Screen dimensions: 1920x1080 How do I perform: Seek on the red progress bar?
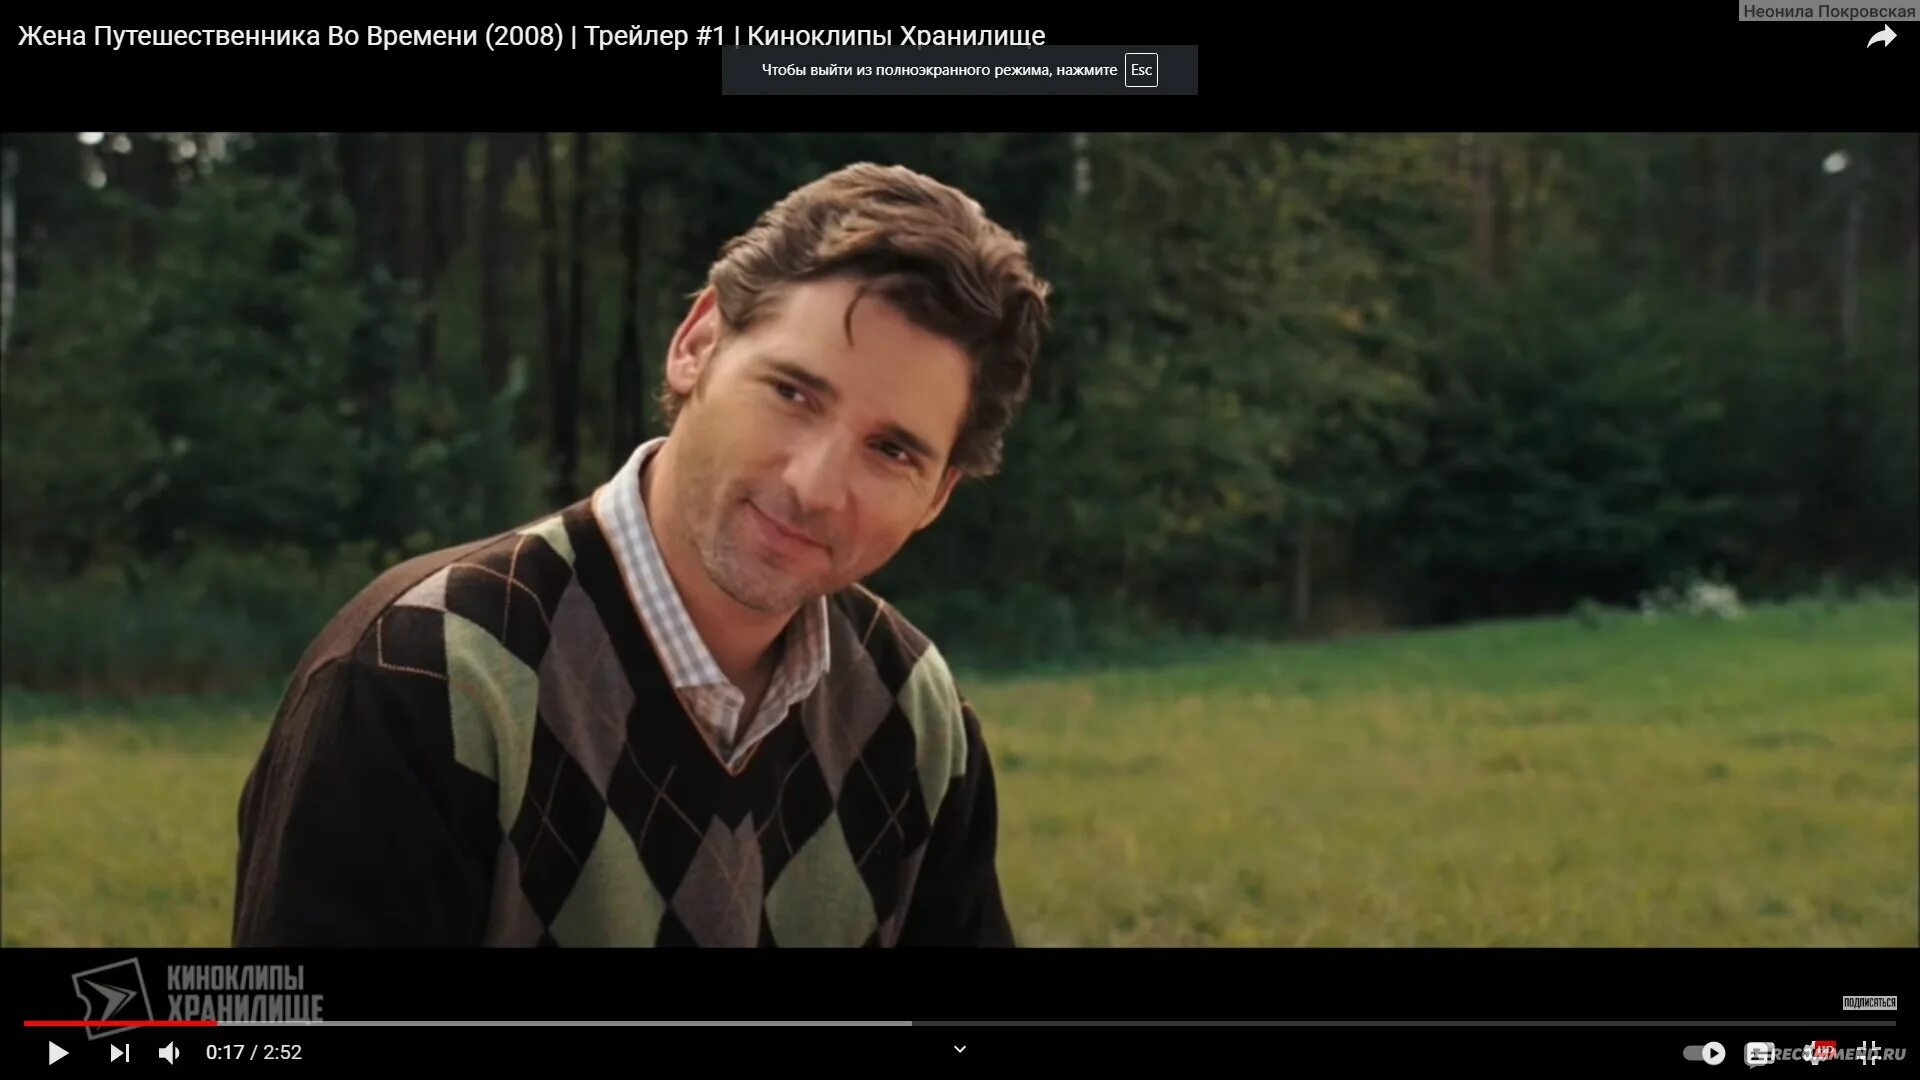click(120, 1023)
